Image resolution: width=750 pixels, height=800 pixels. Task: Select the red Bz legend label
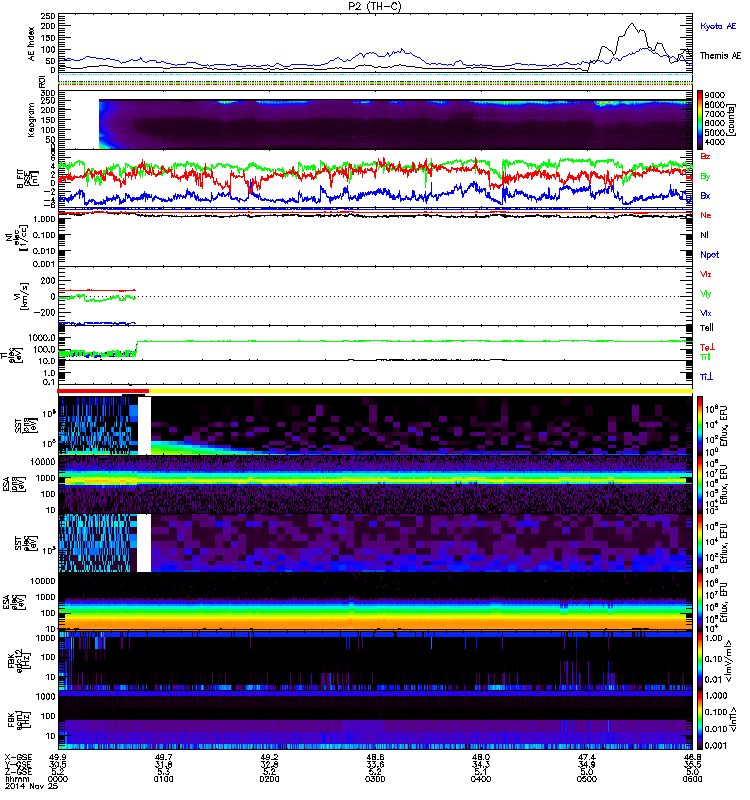(705, 156)
